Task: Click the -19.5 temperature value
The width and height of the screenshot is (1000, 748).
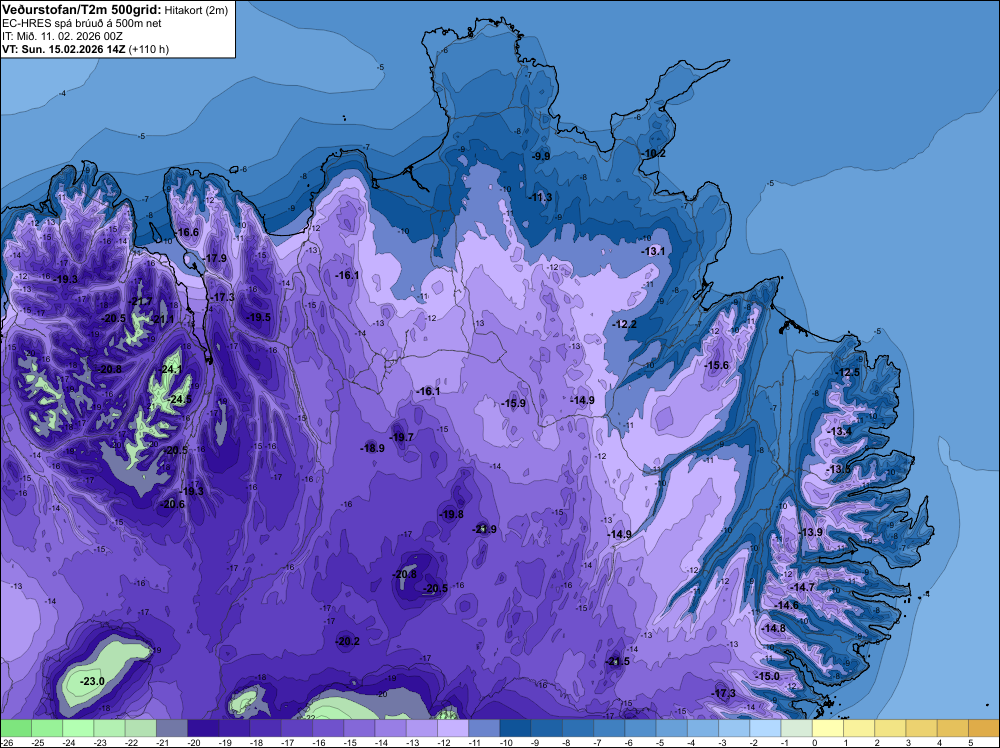Action: (258, 317)
